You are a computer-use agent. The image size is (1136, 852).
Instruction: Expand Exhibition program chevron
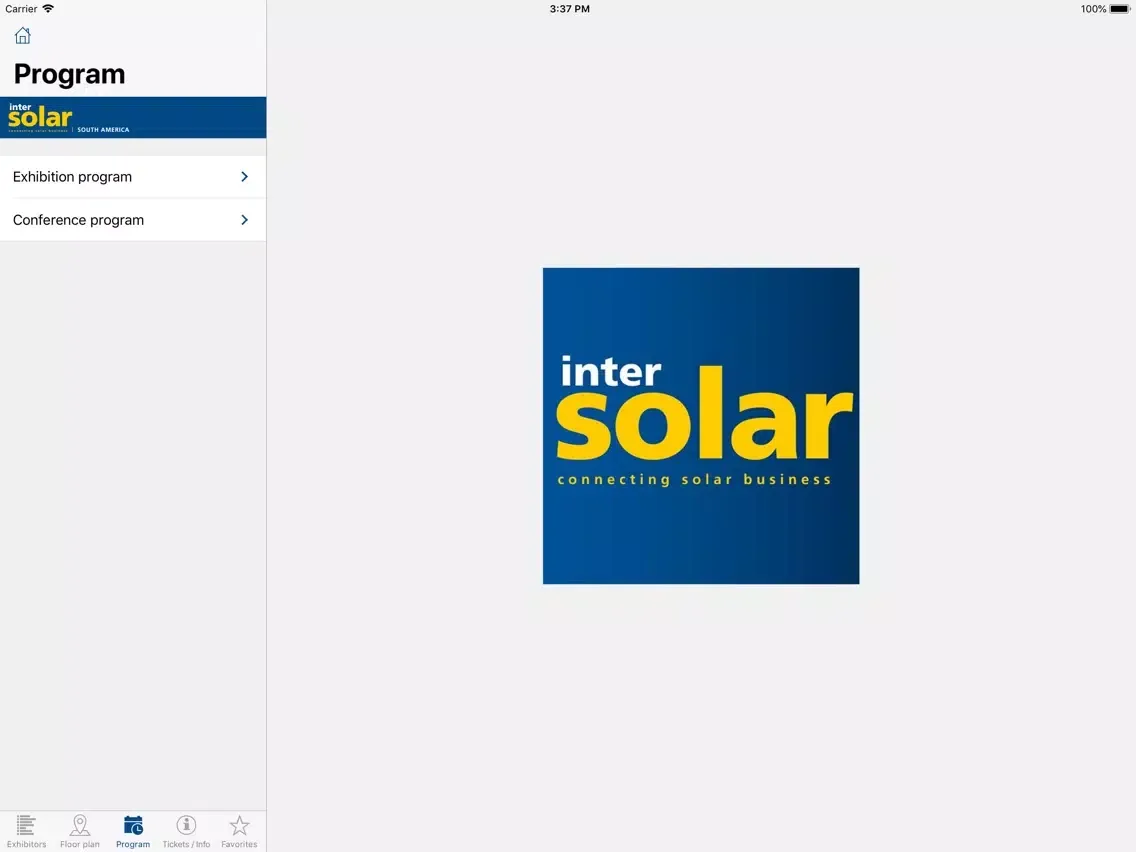click(x=244, y=177)
